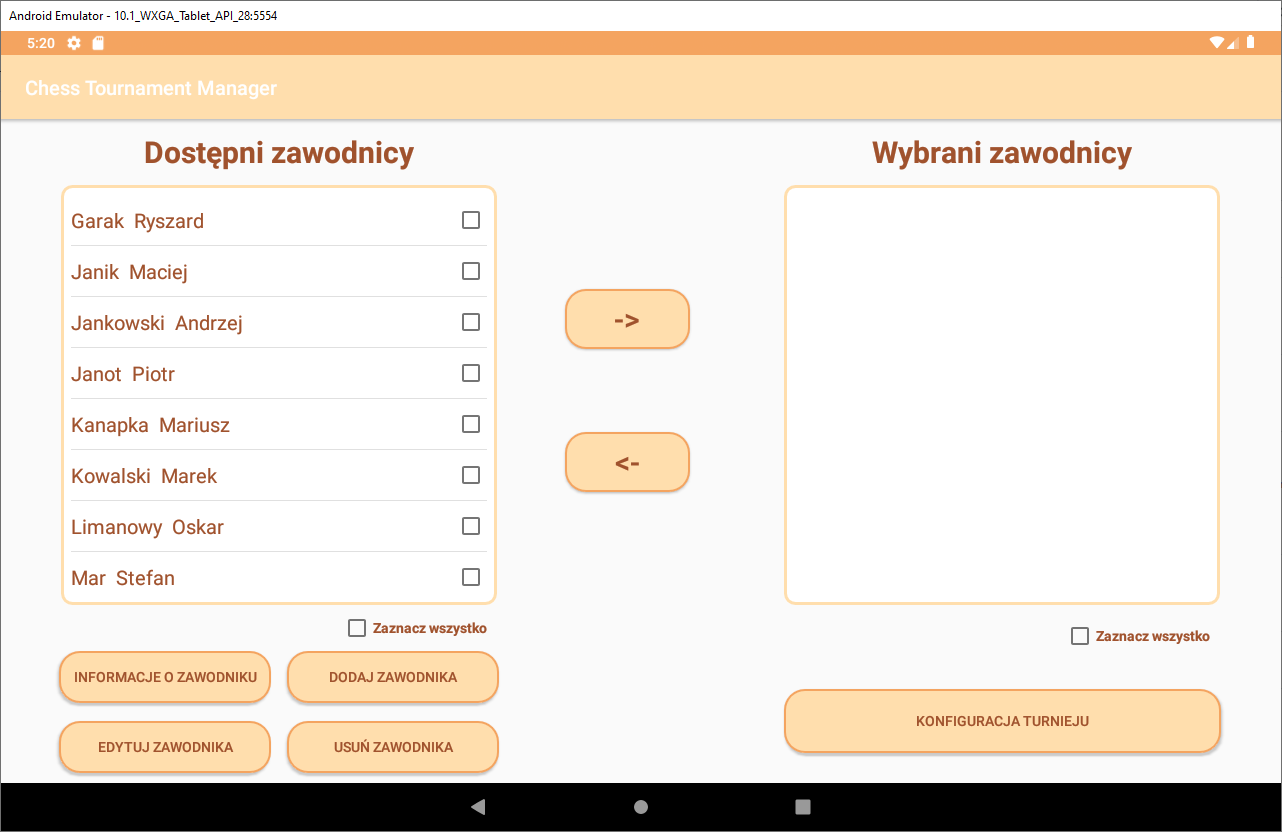Select the Mar Stefan name
The width and height of the screenshot is (1282, 832).
[123, 578]
